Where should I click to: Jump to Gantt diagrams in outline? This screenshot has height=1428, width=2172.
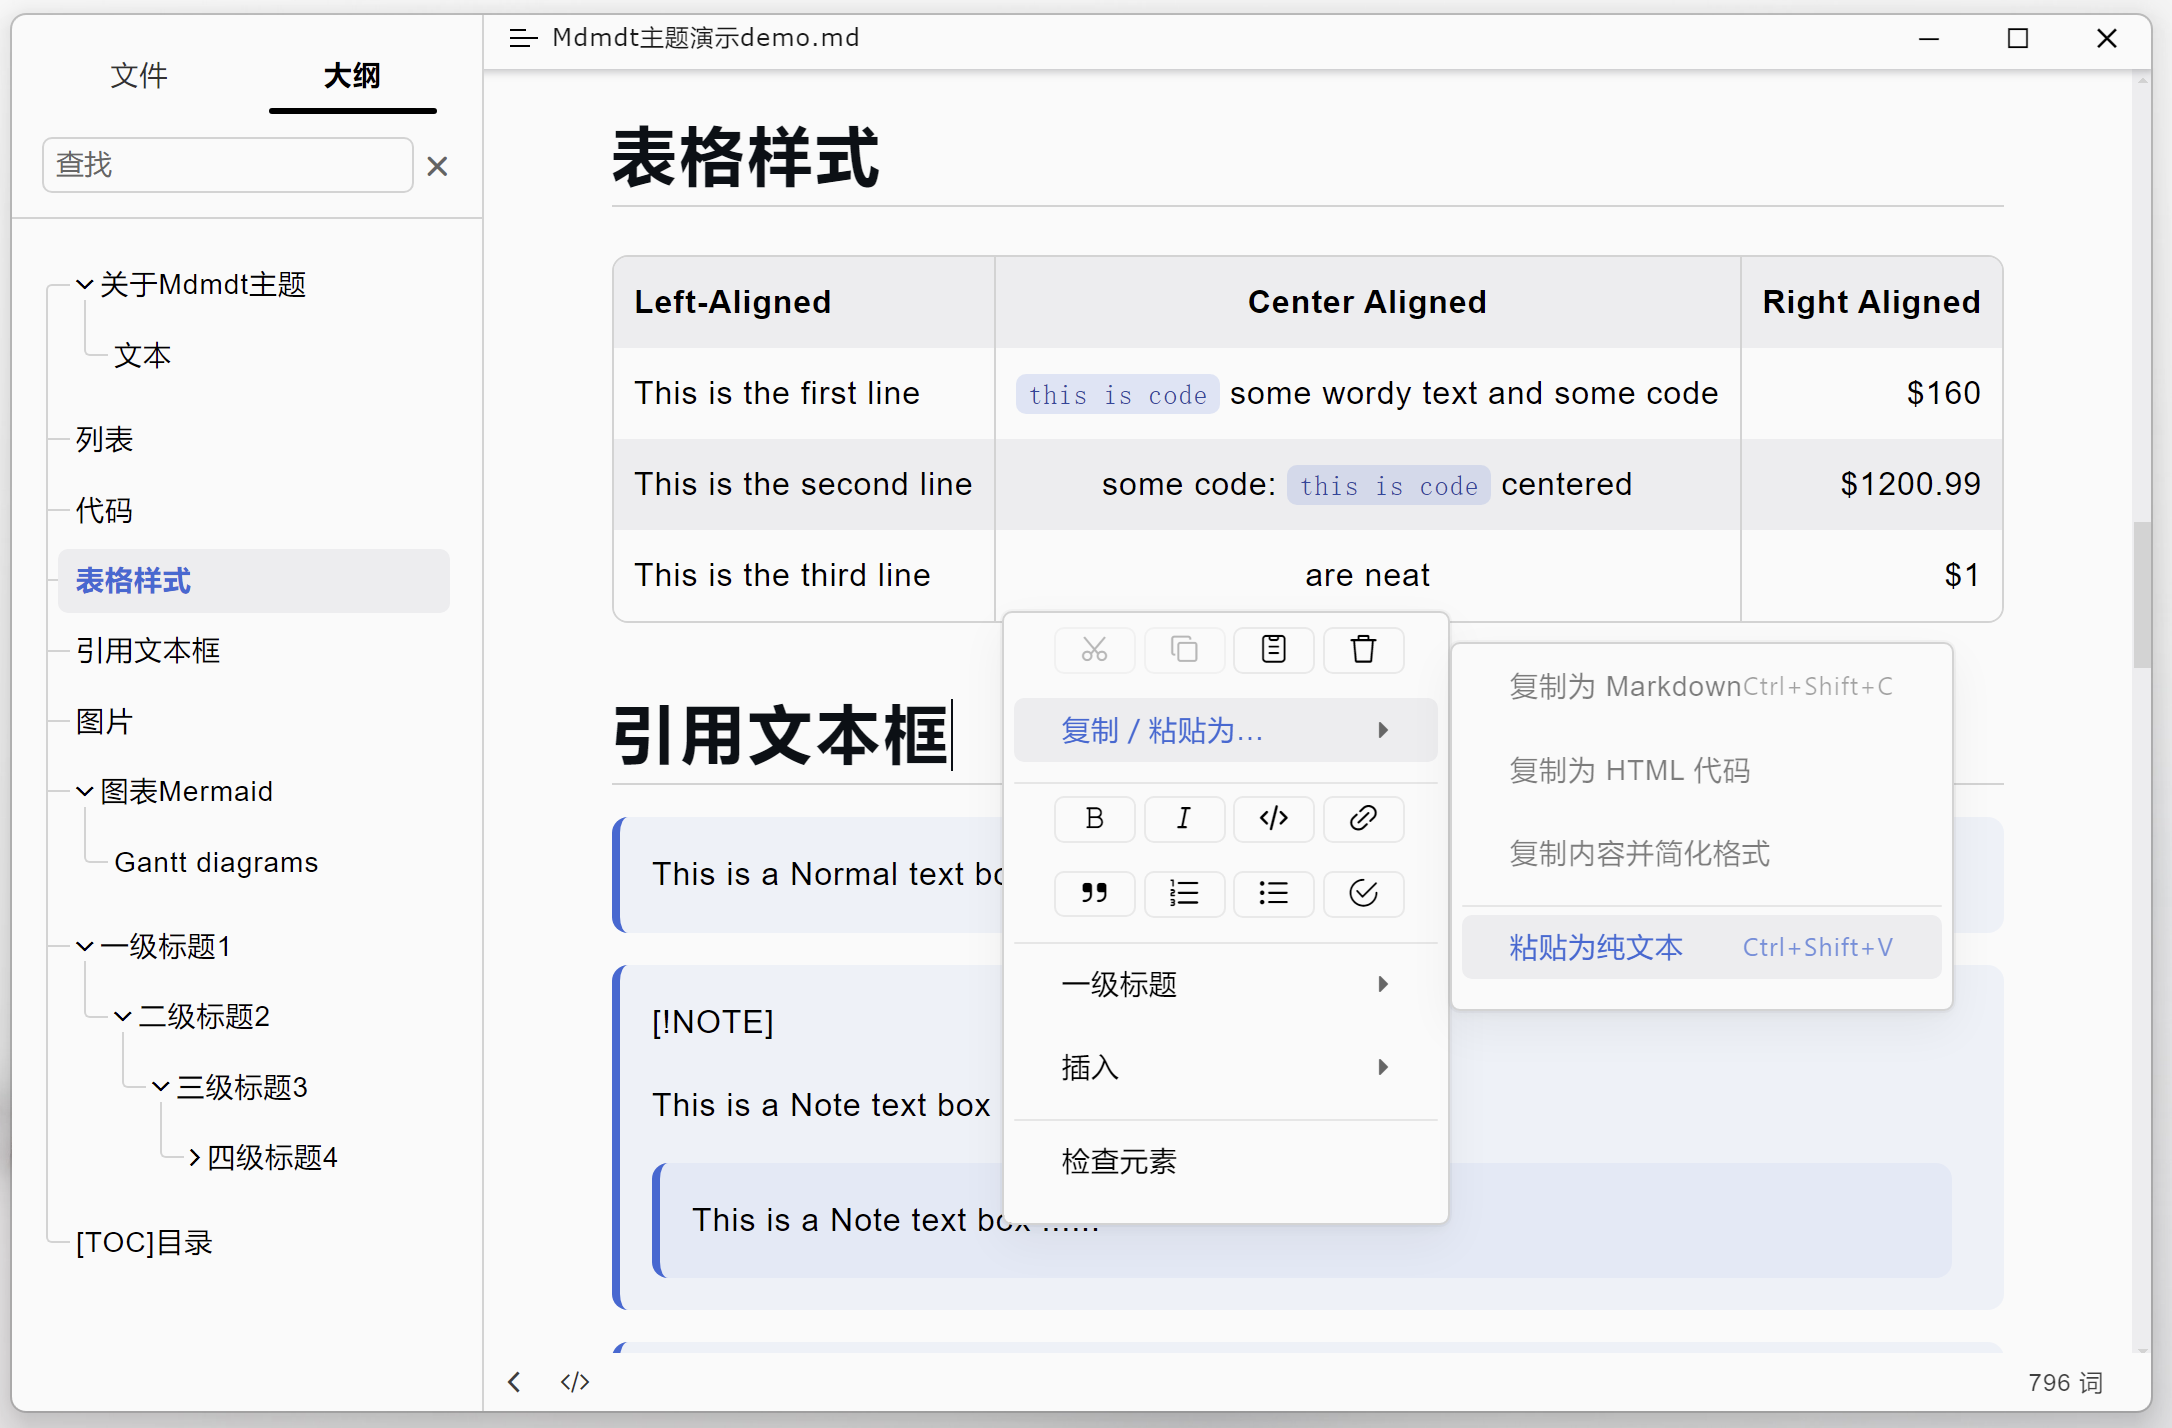click(x=216, y=862)
